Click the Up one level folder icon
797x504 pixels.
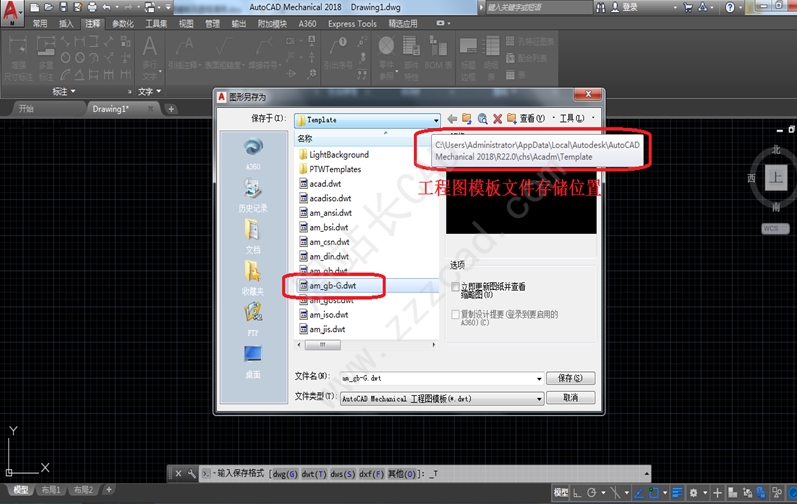[467, 119]
